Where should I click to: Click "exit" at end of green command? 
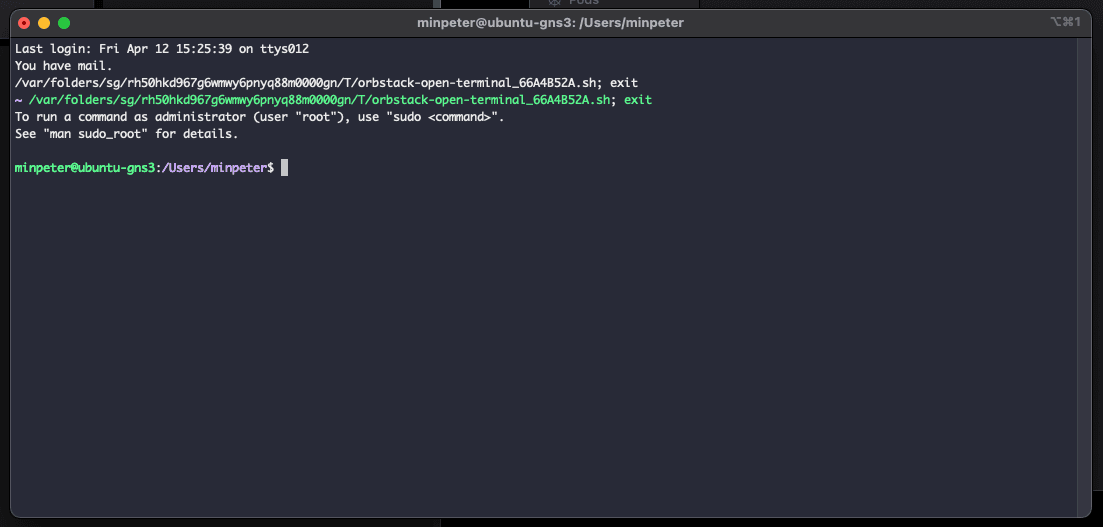coord(637,100)
